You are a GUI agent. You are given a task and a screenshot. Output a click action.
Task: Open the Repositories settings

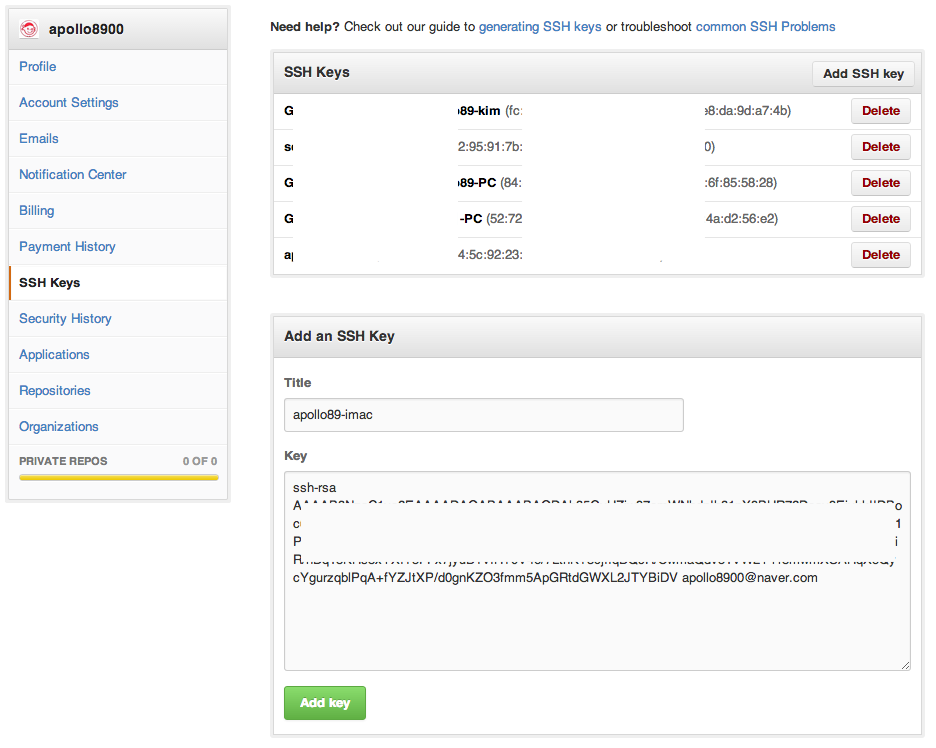pos(55,390)
